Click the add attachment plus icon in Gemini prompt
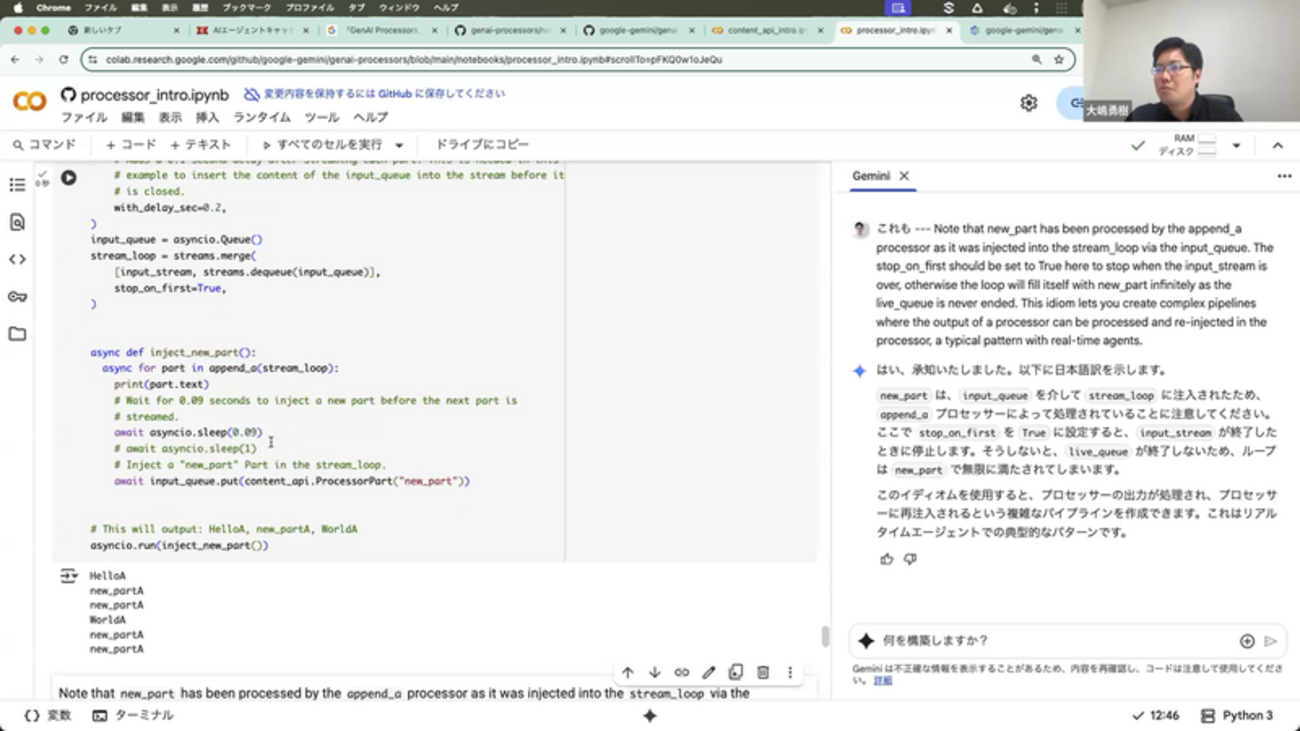The width and height of the screenshot is (1300, 731). point(1247,641)
